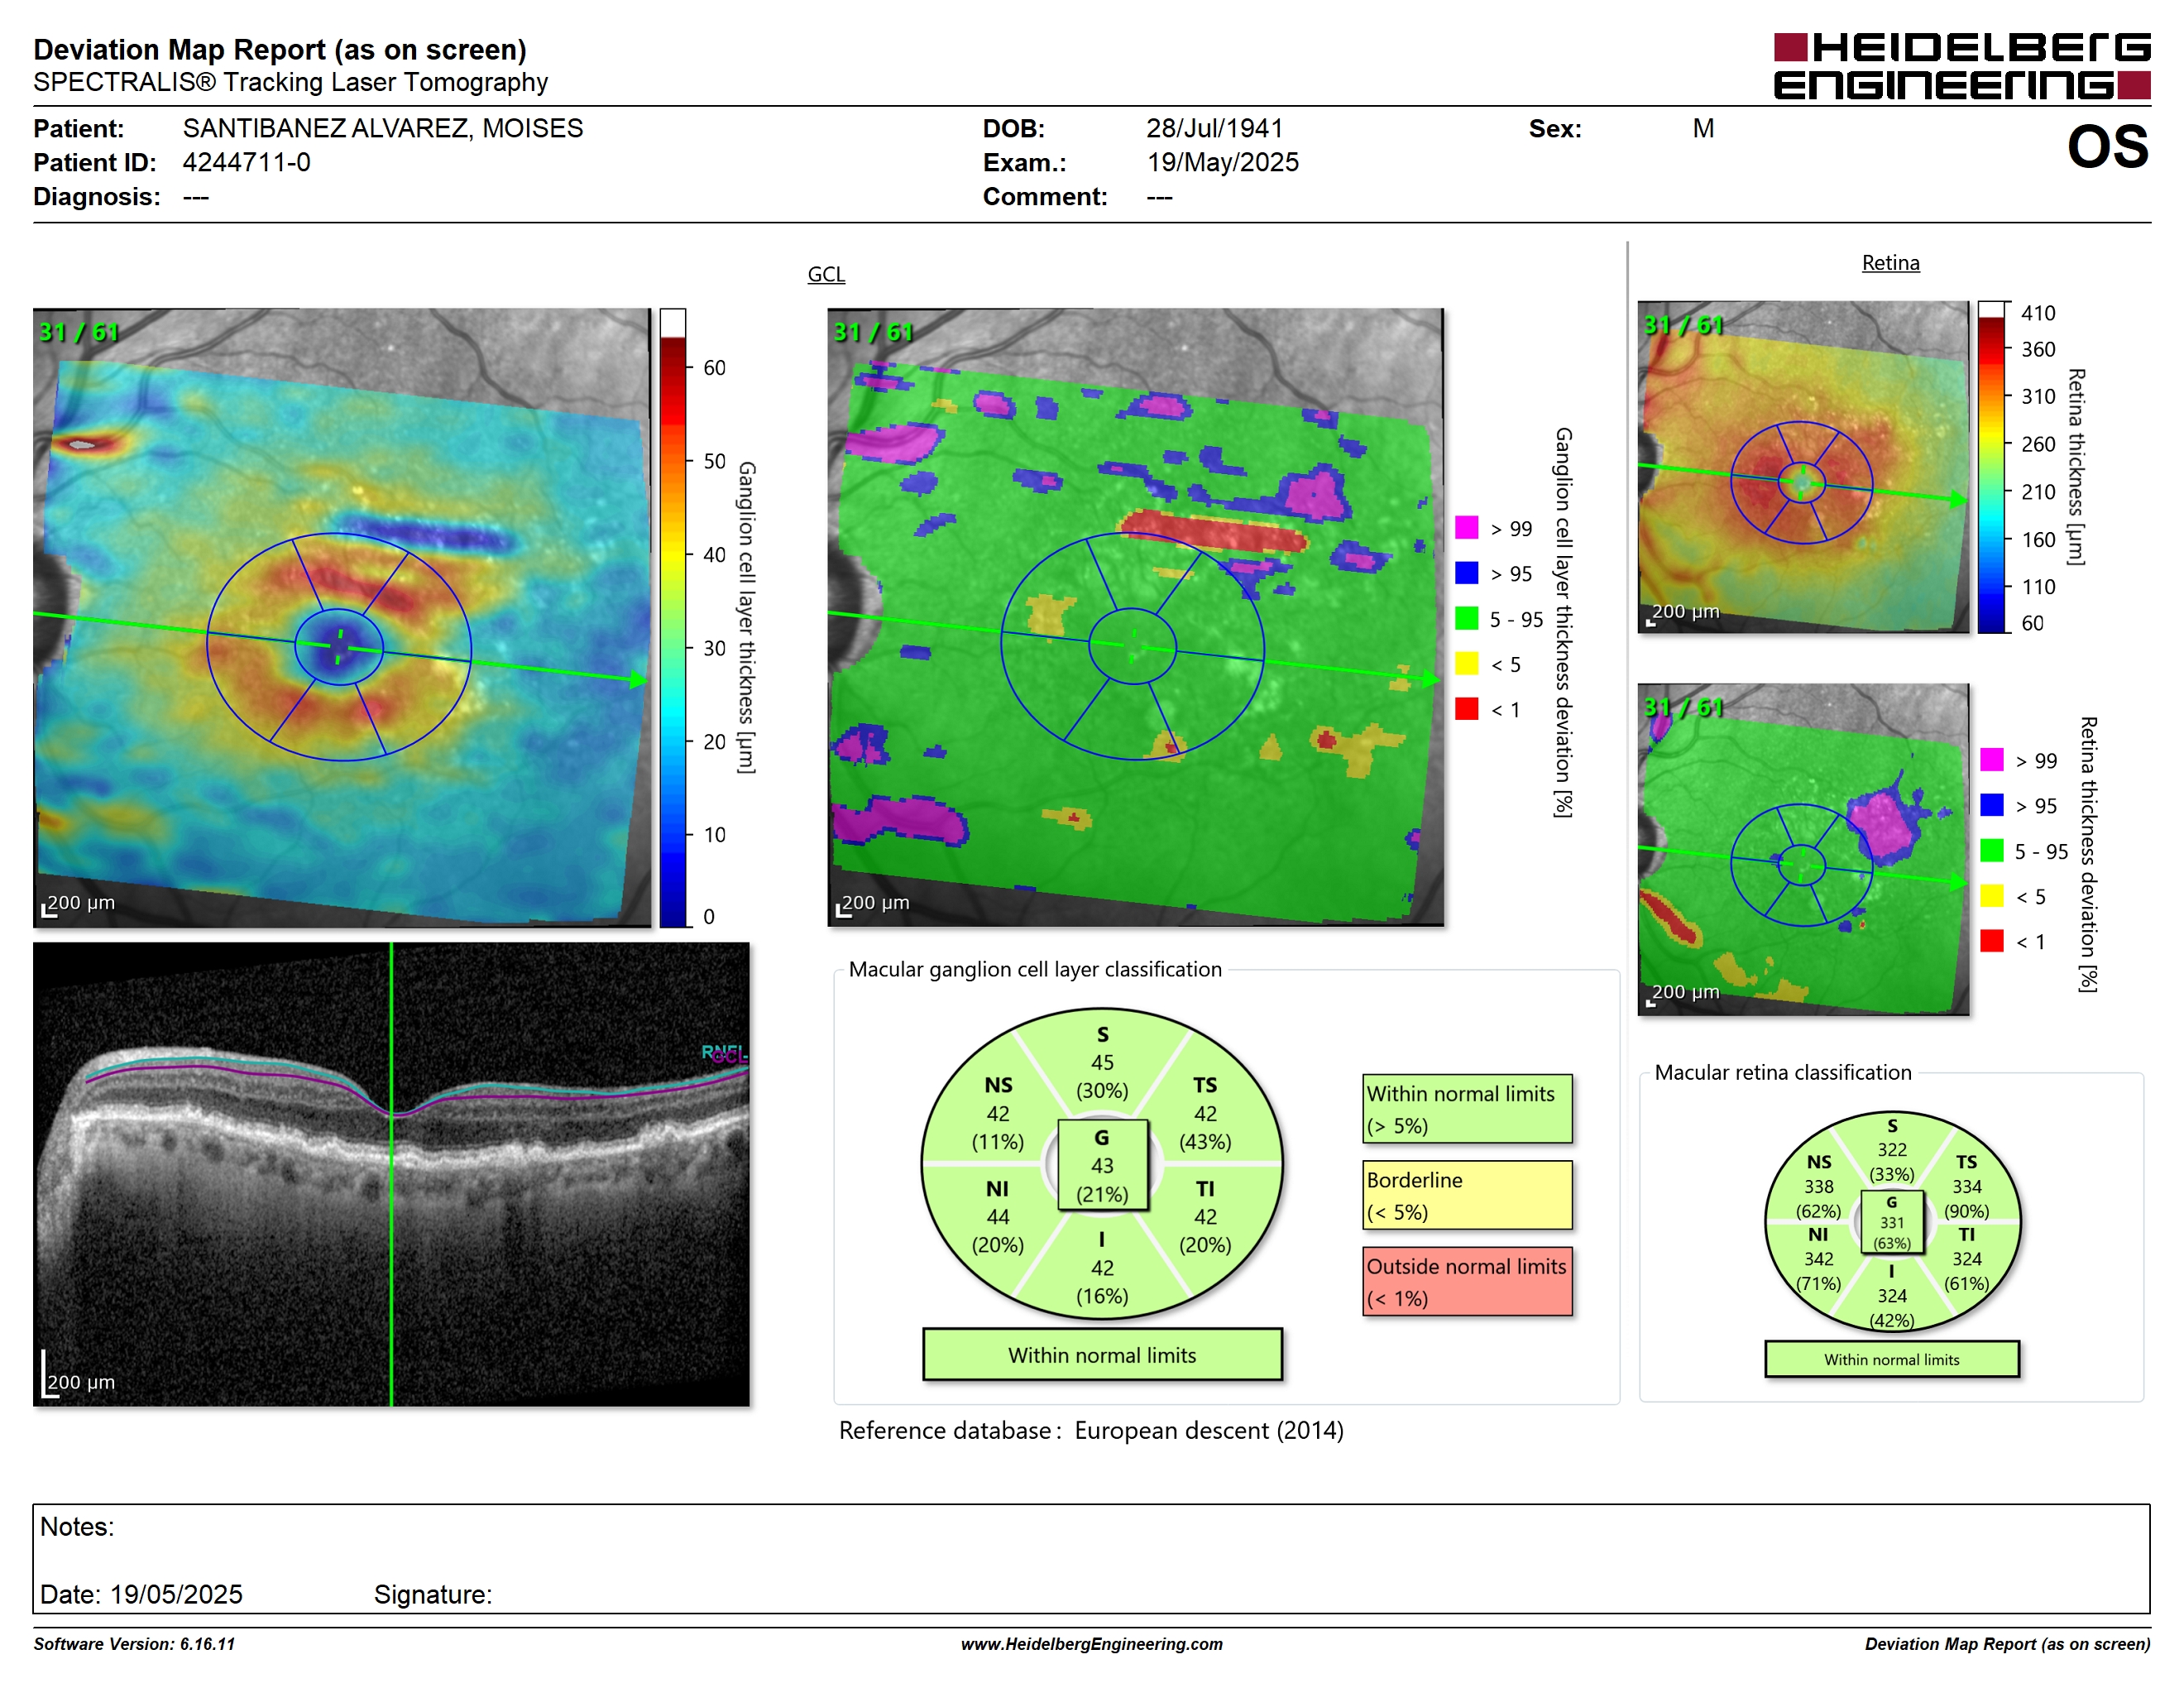Select the retina deviation map thumbnail

[x=1803, y=849]
